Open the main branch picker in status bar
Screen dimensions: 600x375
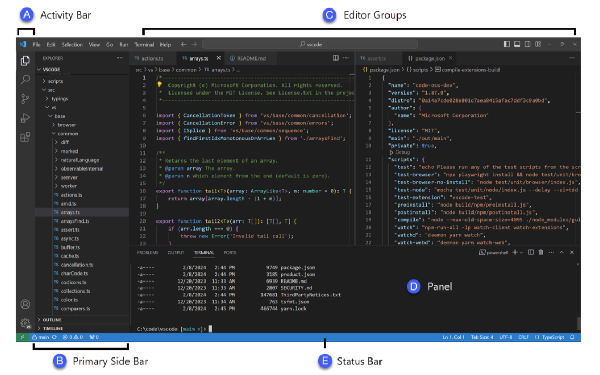click(41, 337)
